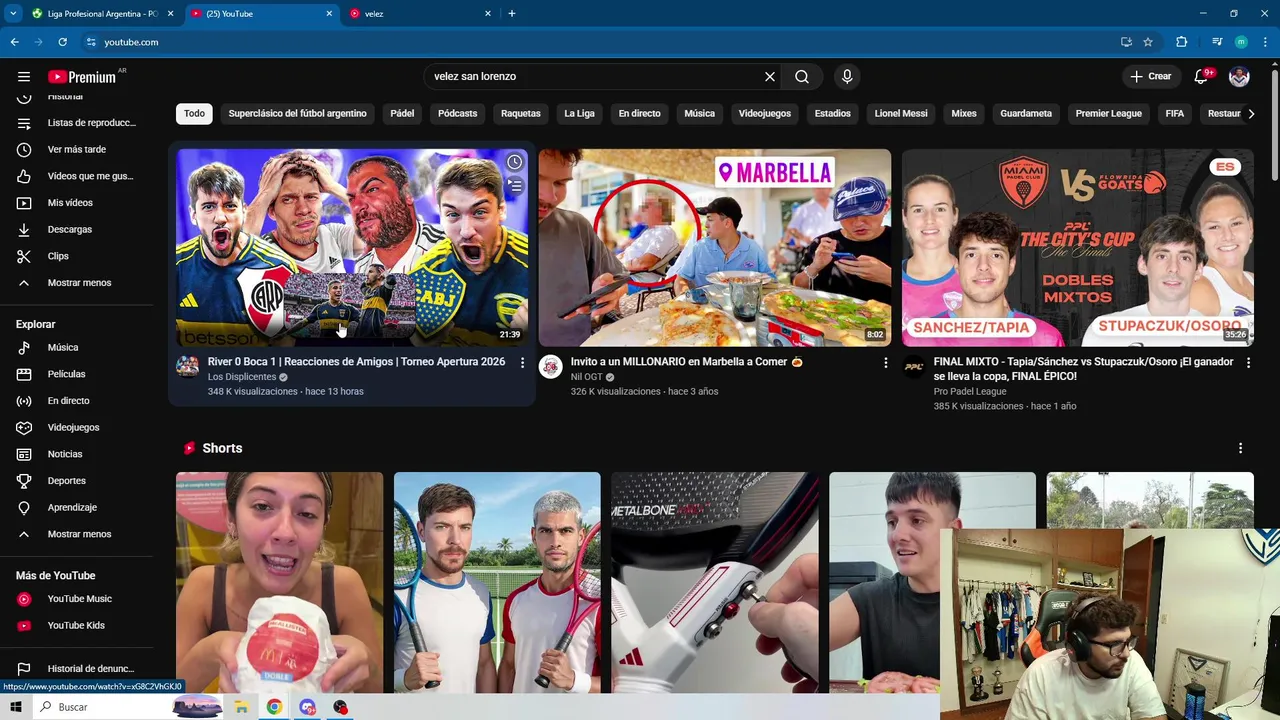Select the Videojuegos filter chip

point(764,114)
